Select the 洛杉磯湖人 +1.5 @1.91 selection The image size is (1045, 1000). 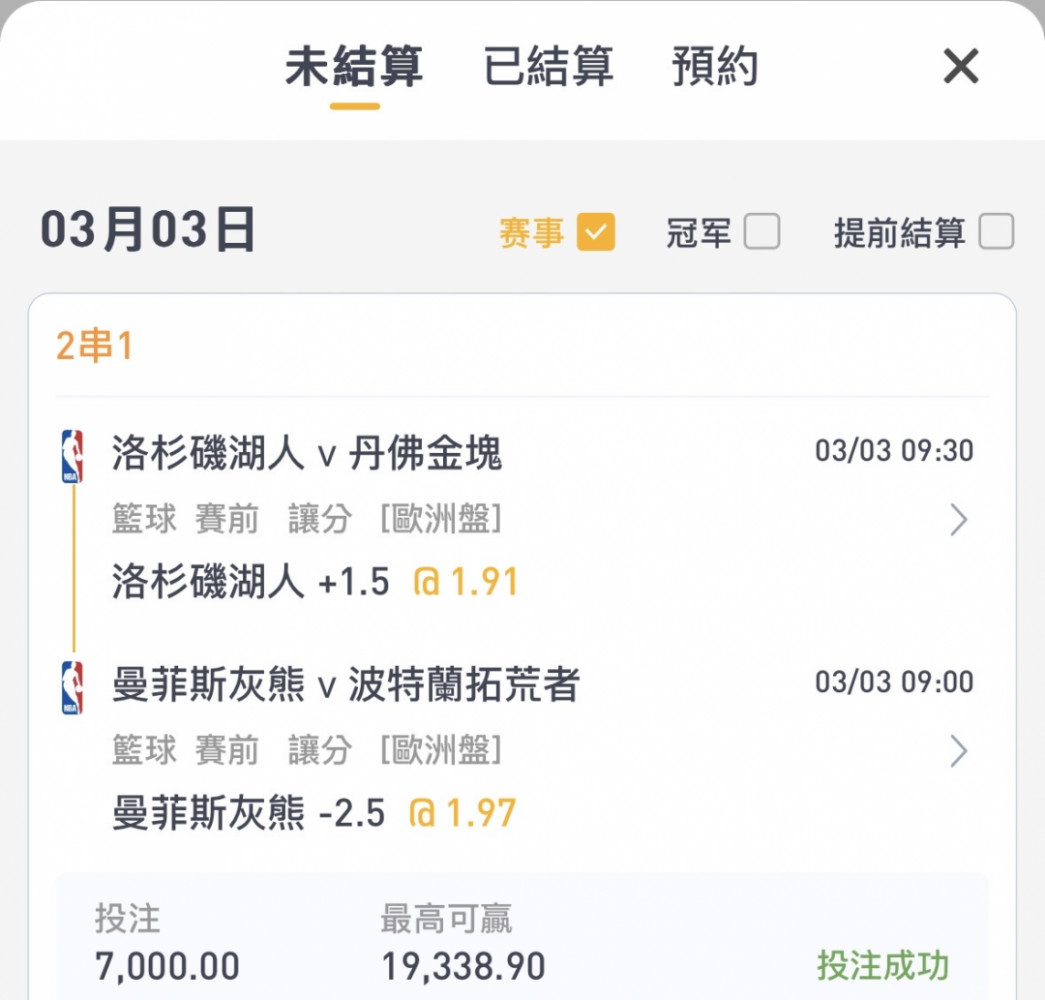pyautogui.click(x=315, y=581)
